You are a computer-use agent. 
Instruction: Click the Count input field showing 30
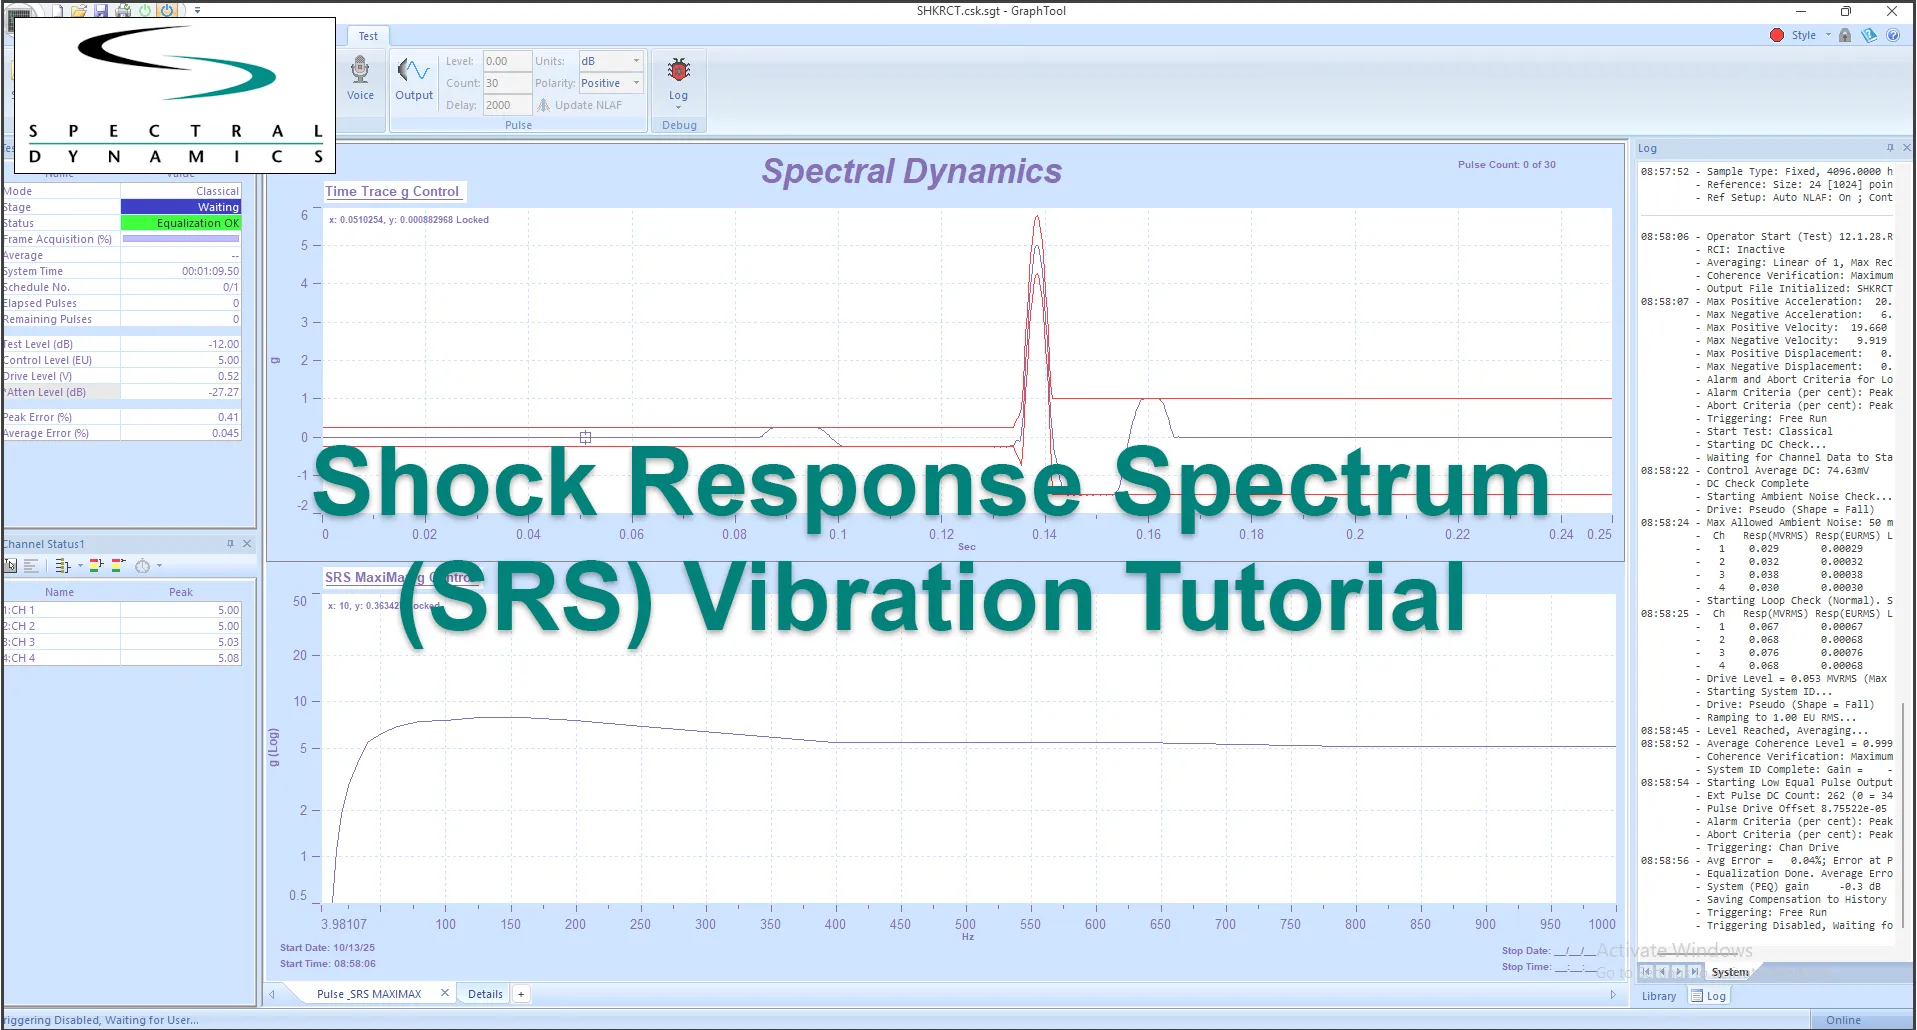pos(506,82)
